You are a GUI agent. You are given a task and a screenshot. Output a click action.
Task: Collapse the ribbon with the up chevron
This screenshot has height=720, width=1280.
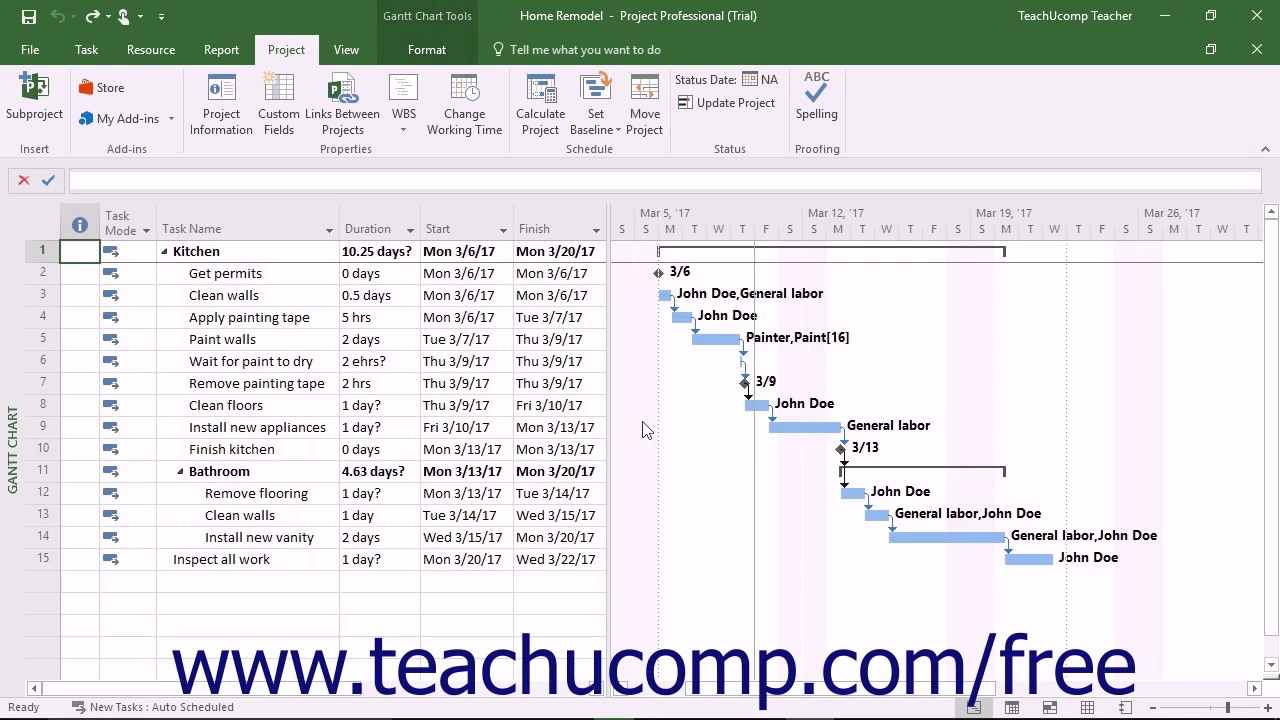coord(1265,149)
